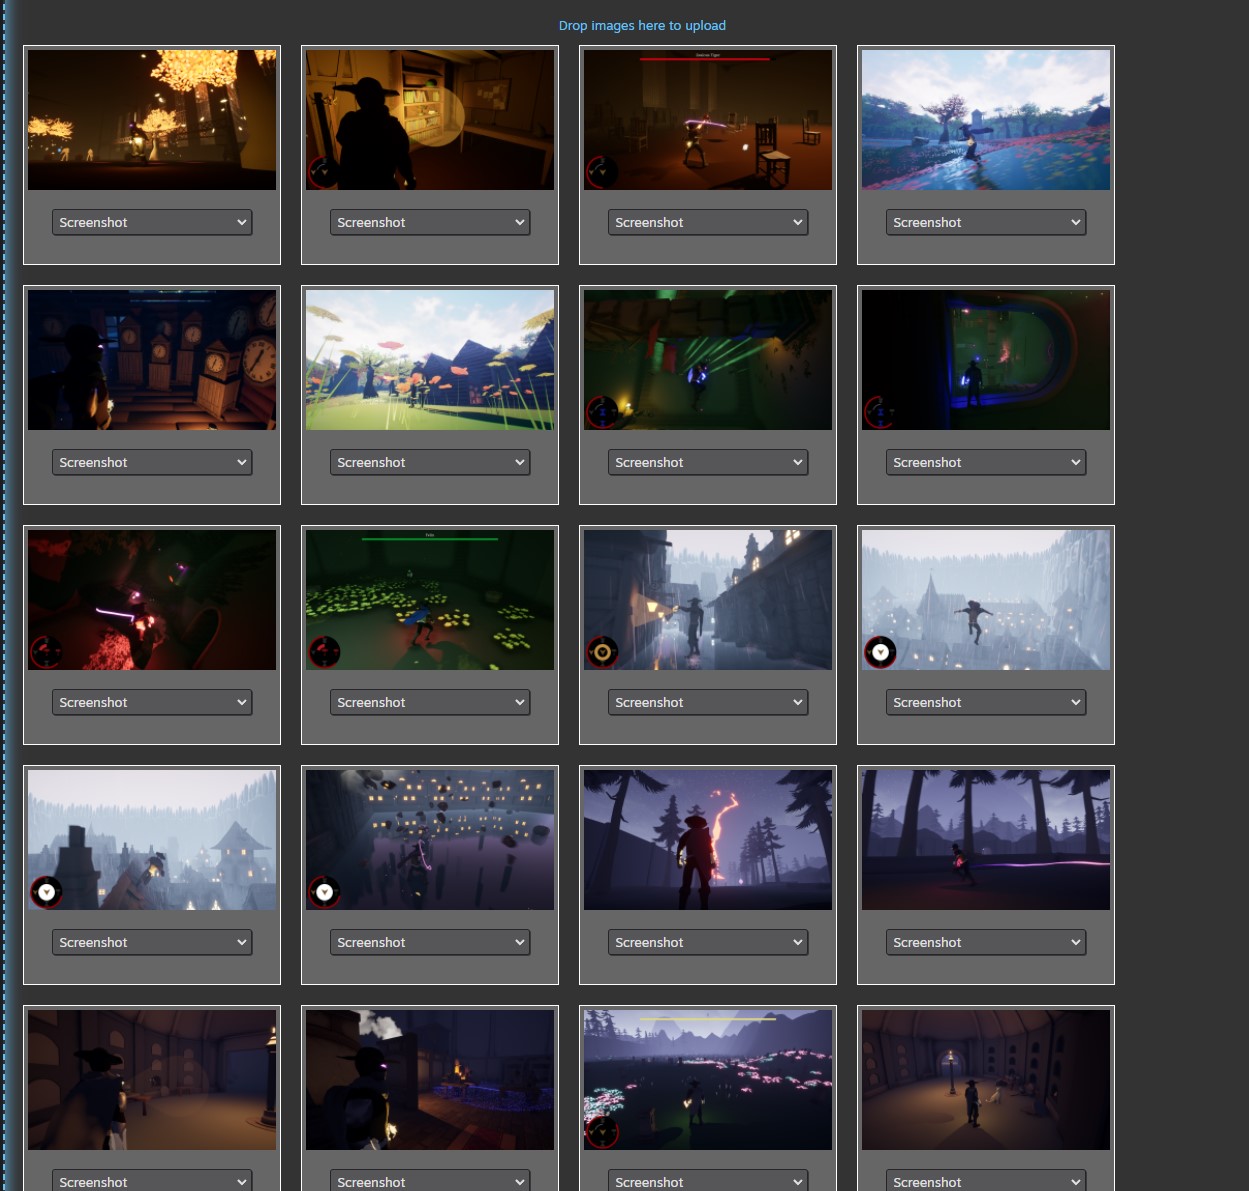Select the sunny meadow with flowers thumbnail

430,360
